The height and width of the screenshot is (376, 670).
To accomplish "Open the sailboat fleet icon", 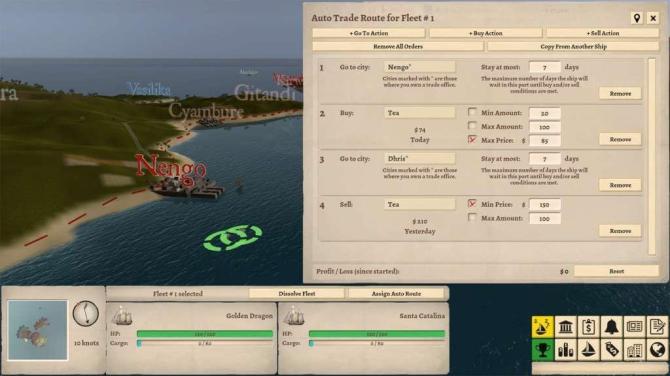I will click(588, 350).
